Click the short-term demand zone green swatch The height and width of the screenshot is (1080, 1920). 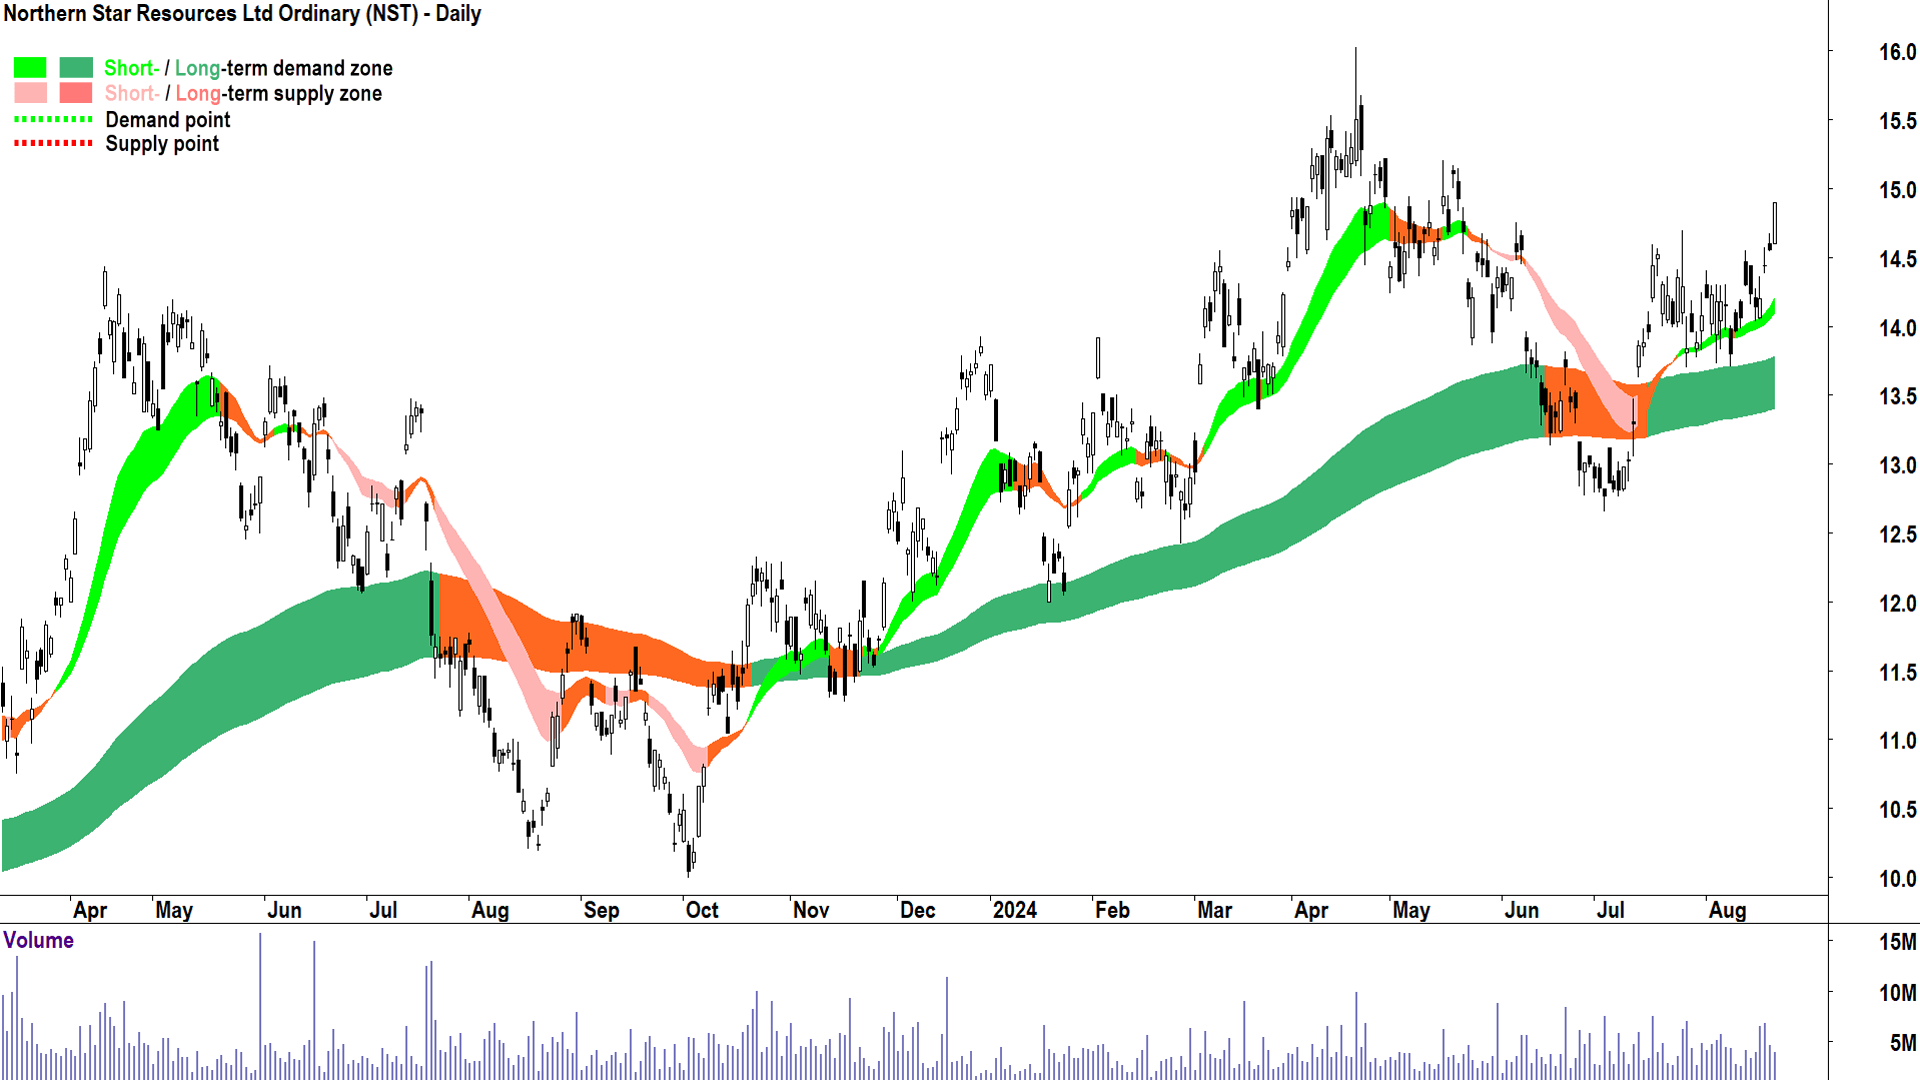[30, 68]
